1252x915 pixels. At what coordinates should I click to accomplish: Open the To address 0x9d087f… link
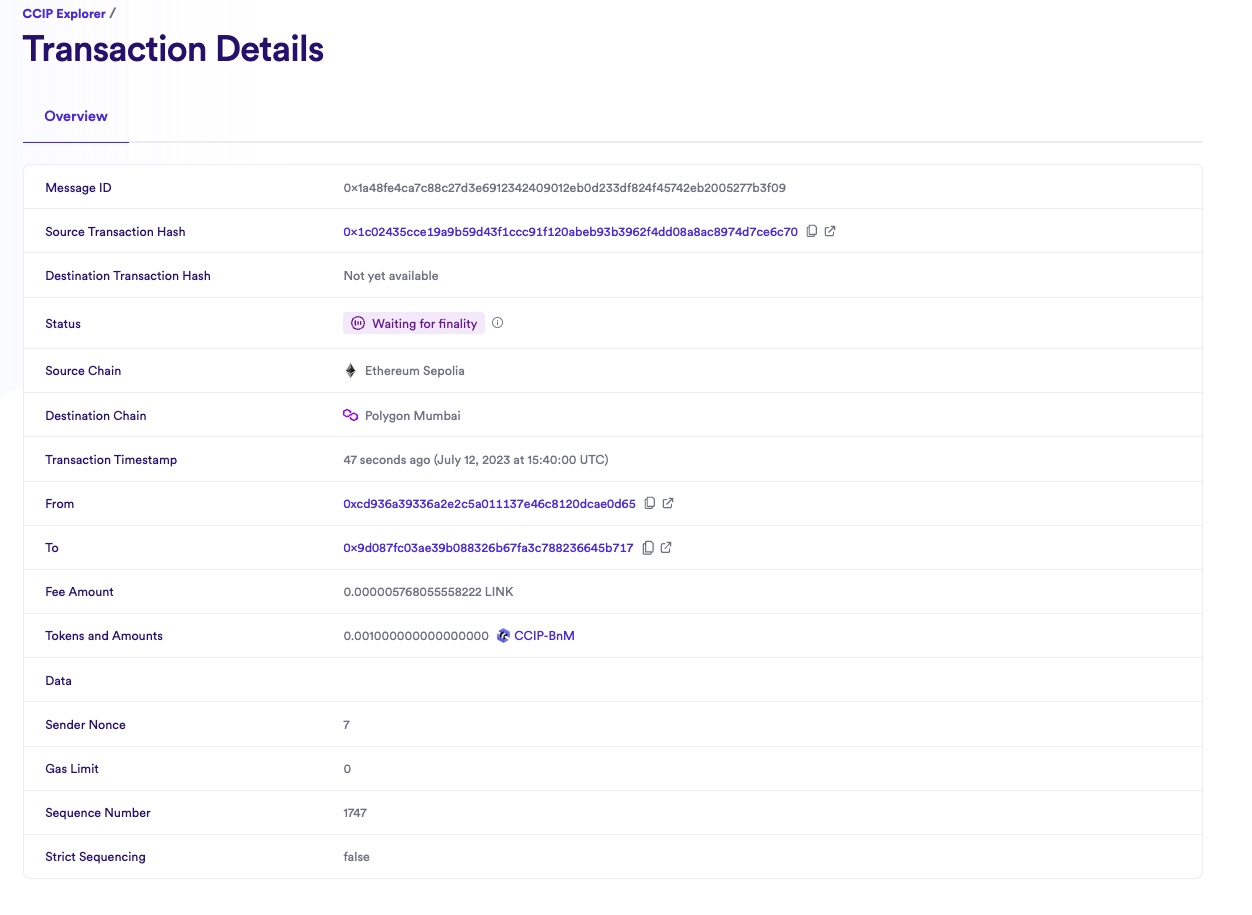pos(489,548)
